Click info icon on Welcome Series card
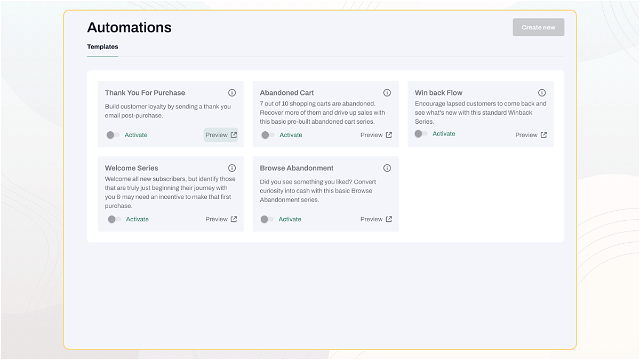 [232, 168]
